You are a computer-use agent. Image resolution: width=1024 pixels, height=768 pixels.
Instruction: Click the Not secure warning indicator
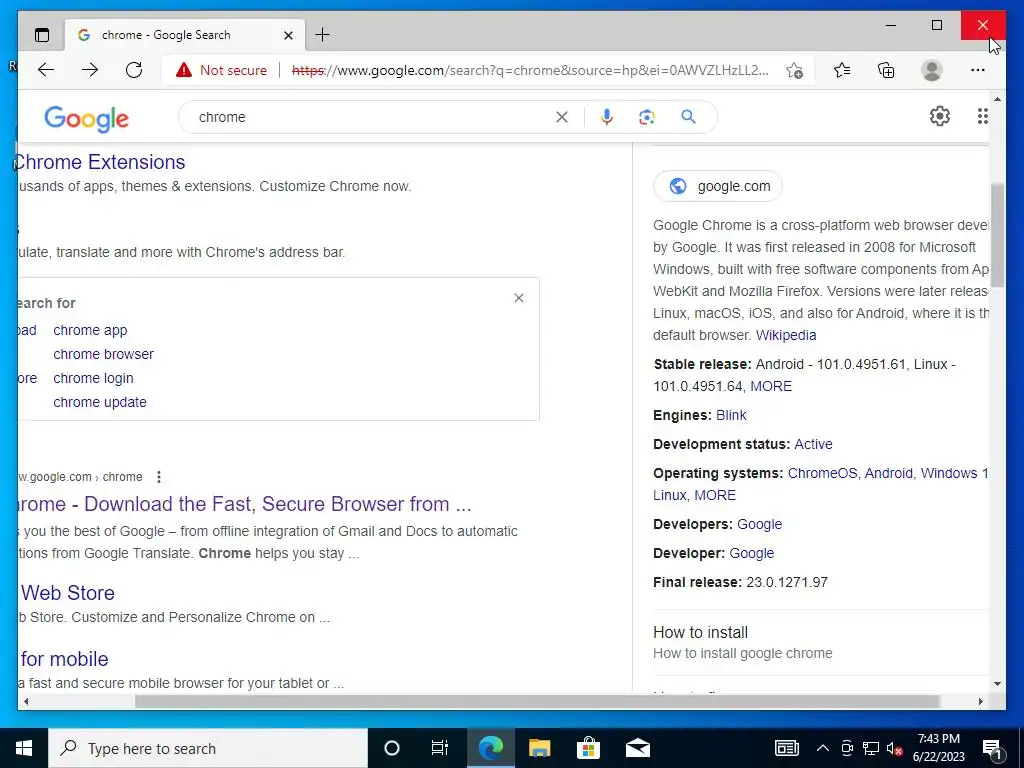click(x=221, y=70)
